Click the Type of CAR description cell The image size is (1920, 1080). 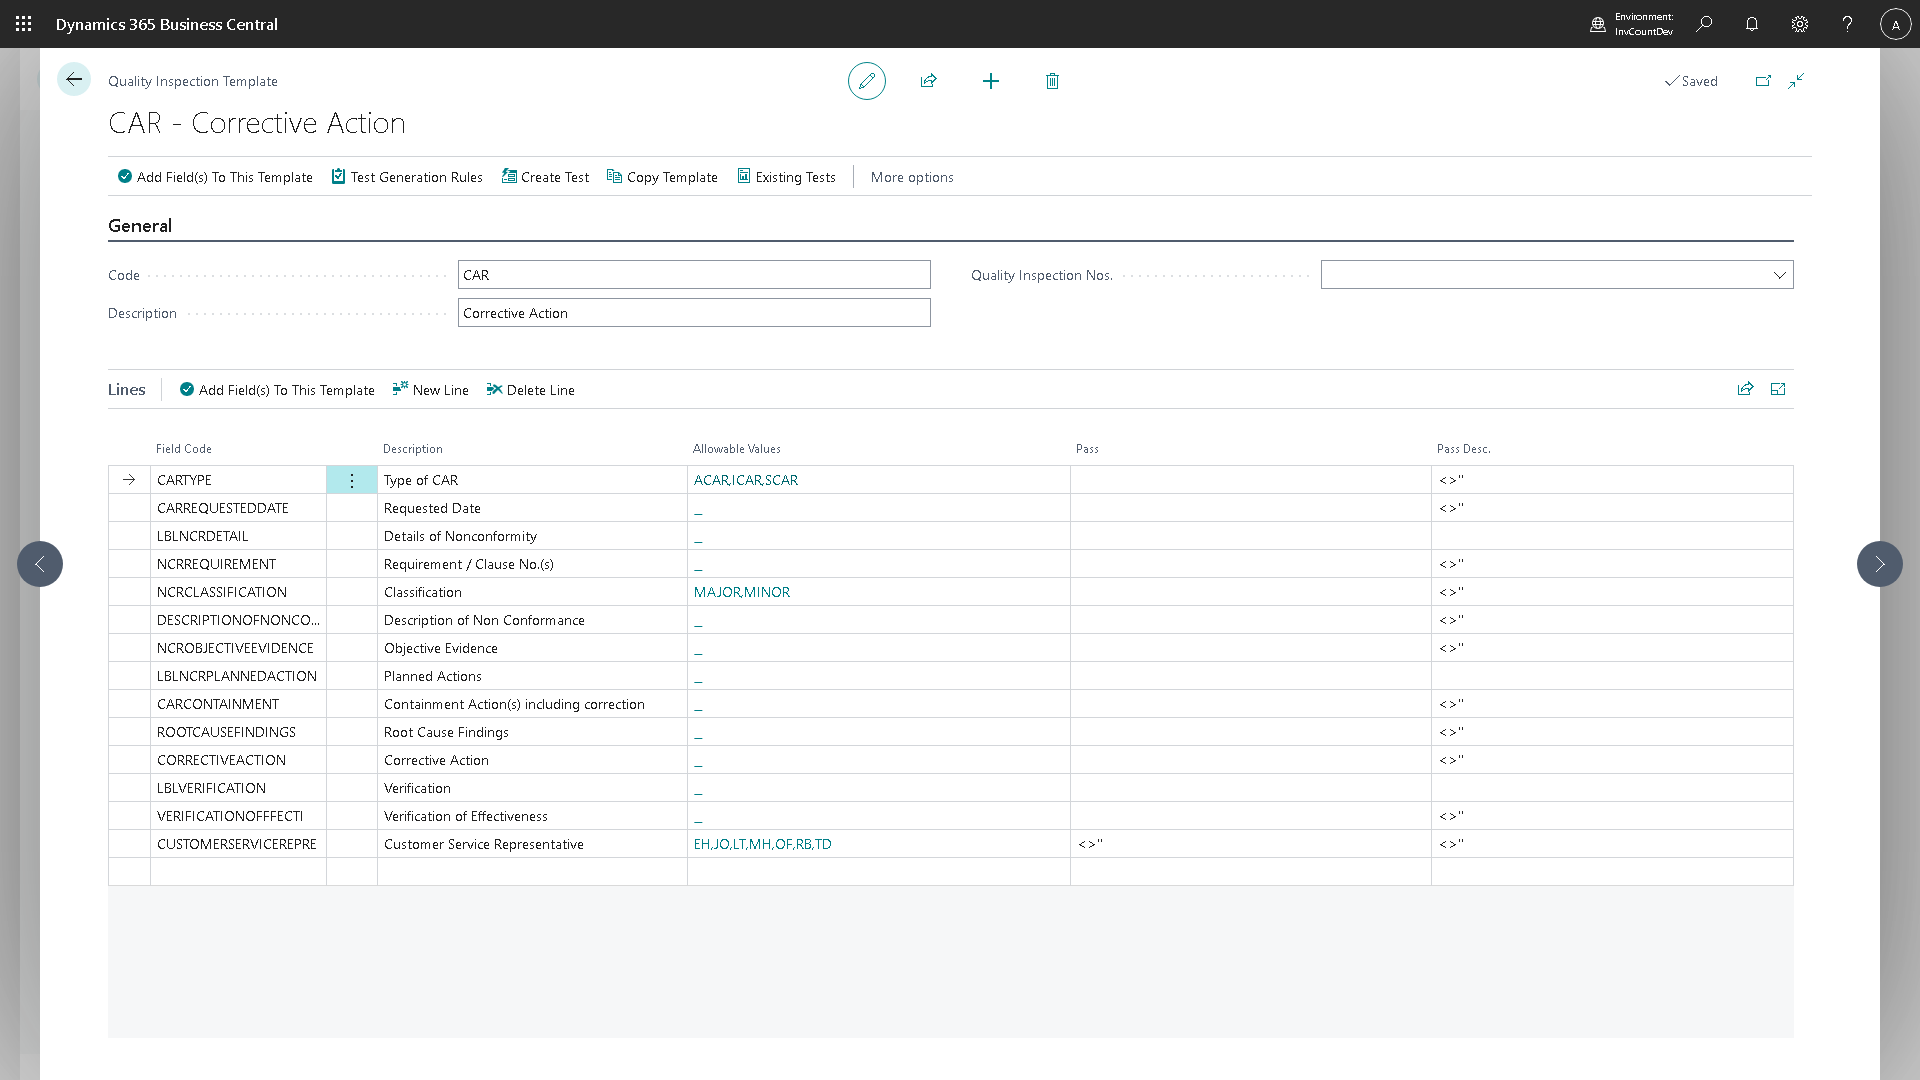(532, 480)
